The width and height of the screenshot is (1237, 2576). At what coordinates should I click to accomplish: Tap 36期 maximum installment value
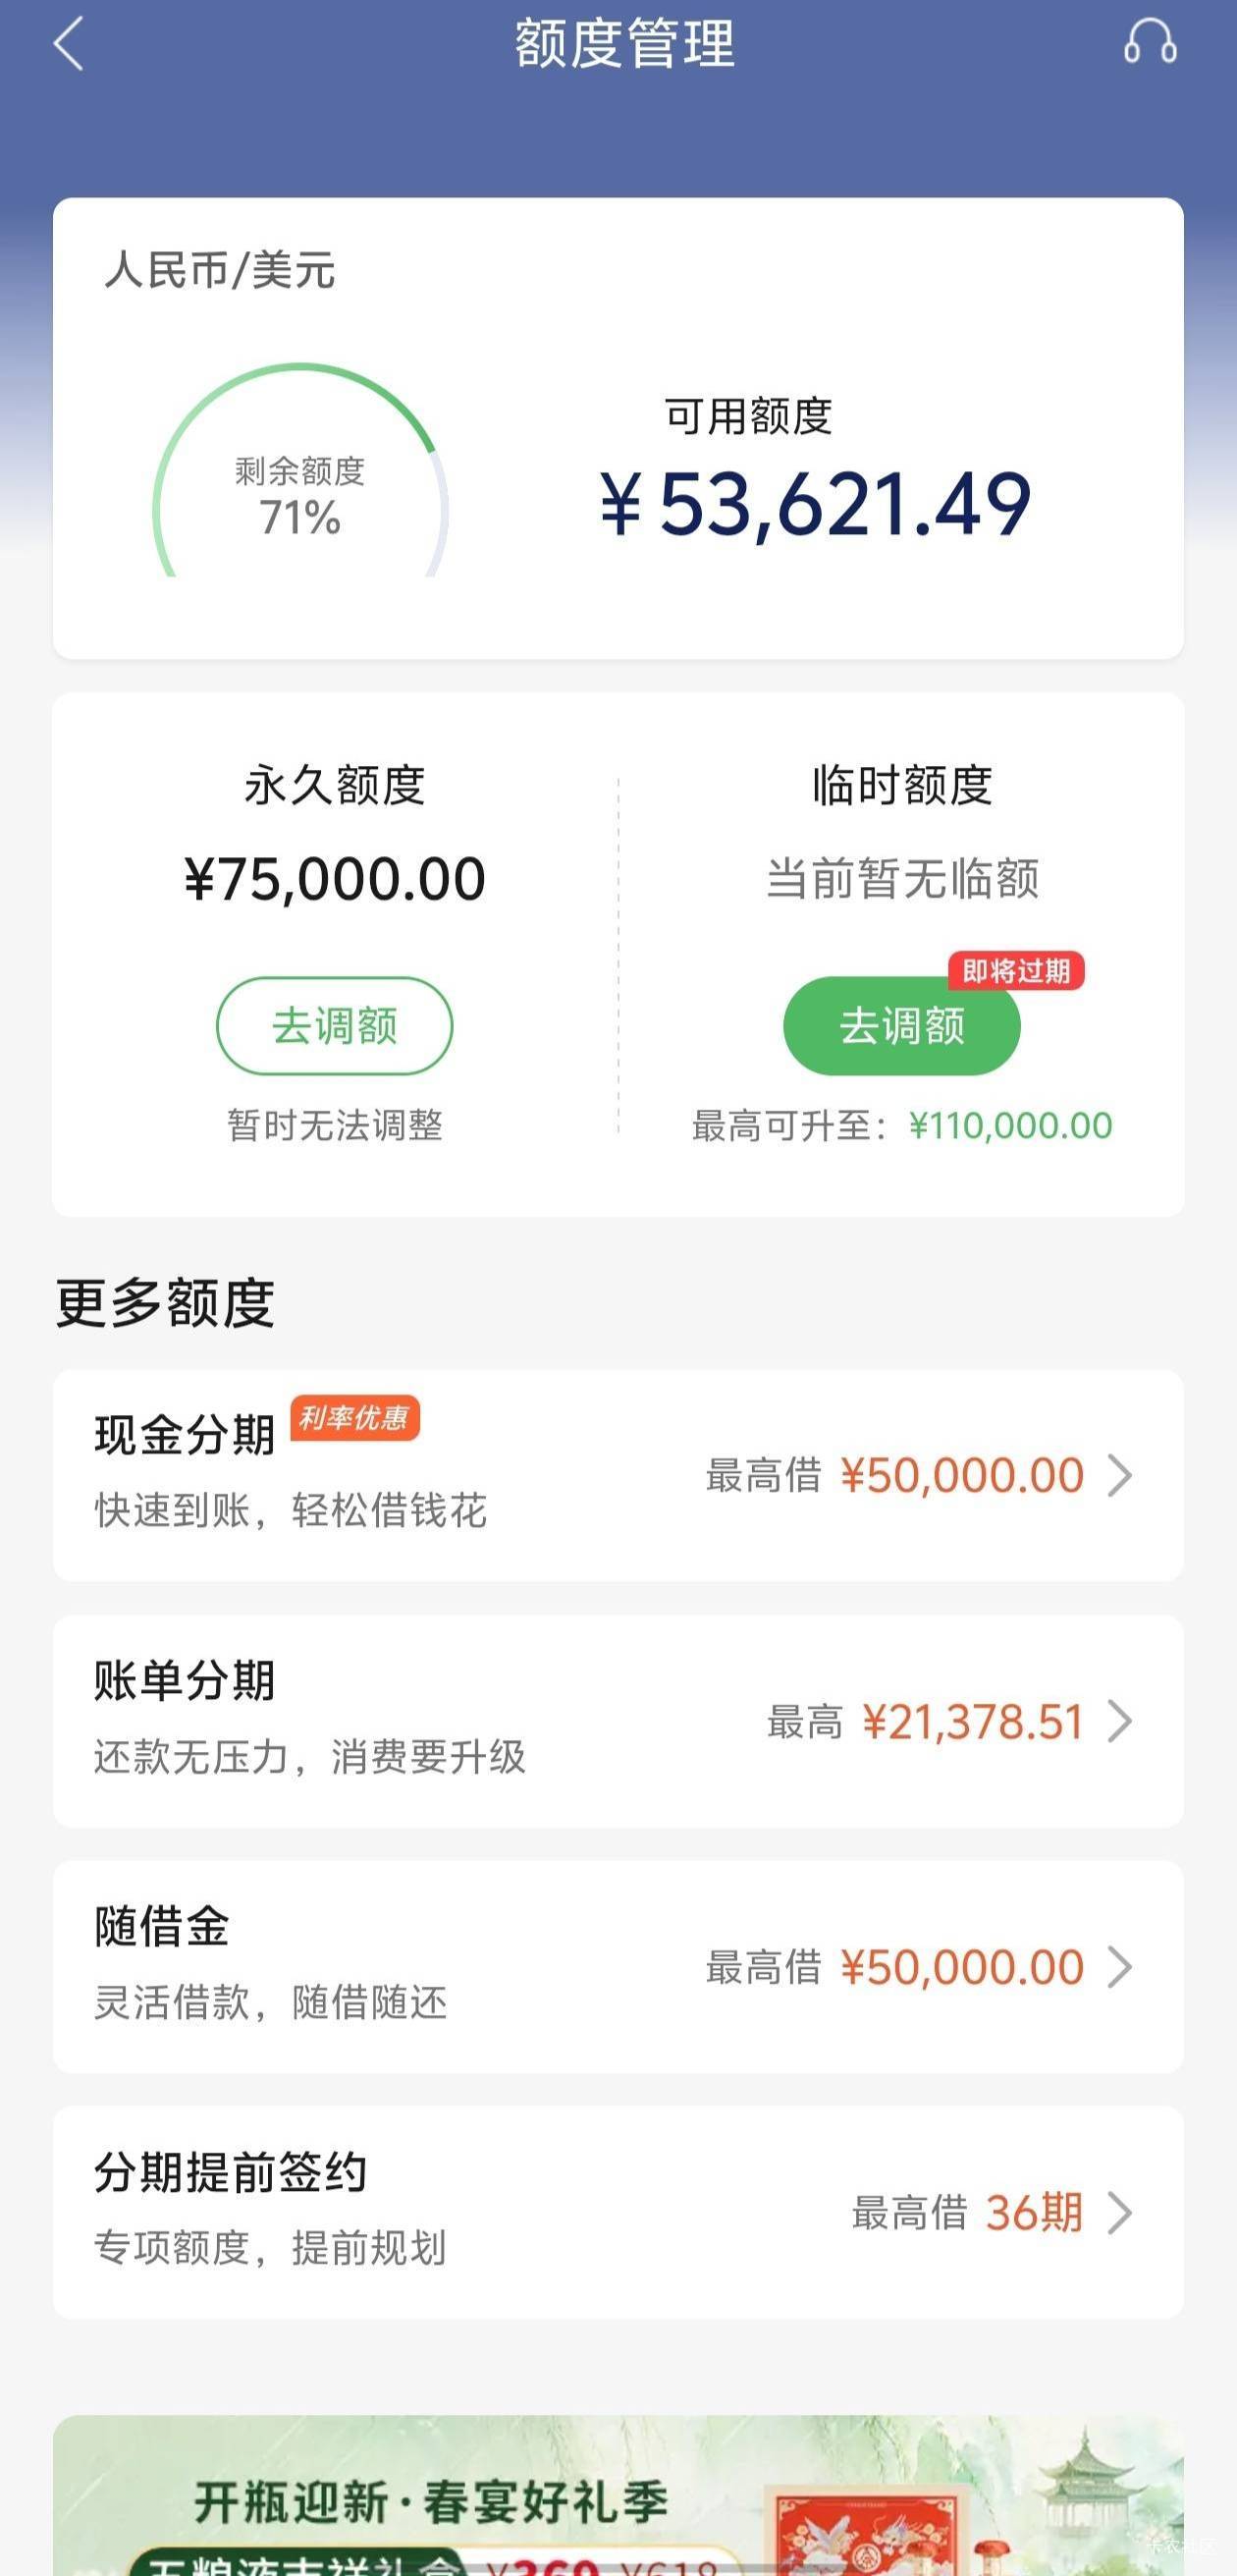(1034, 2213)
